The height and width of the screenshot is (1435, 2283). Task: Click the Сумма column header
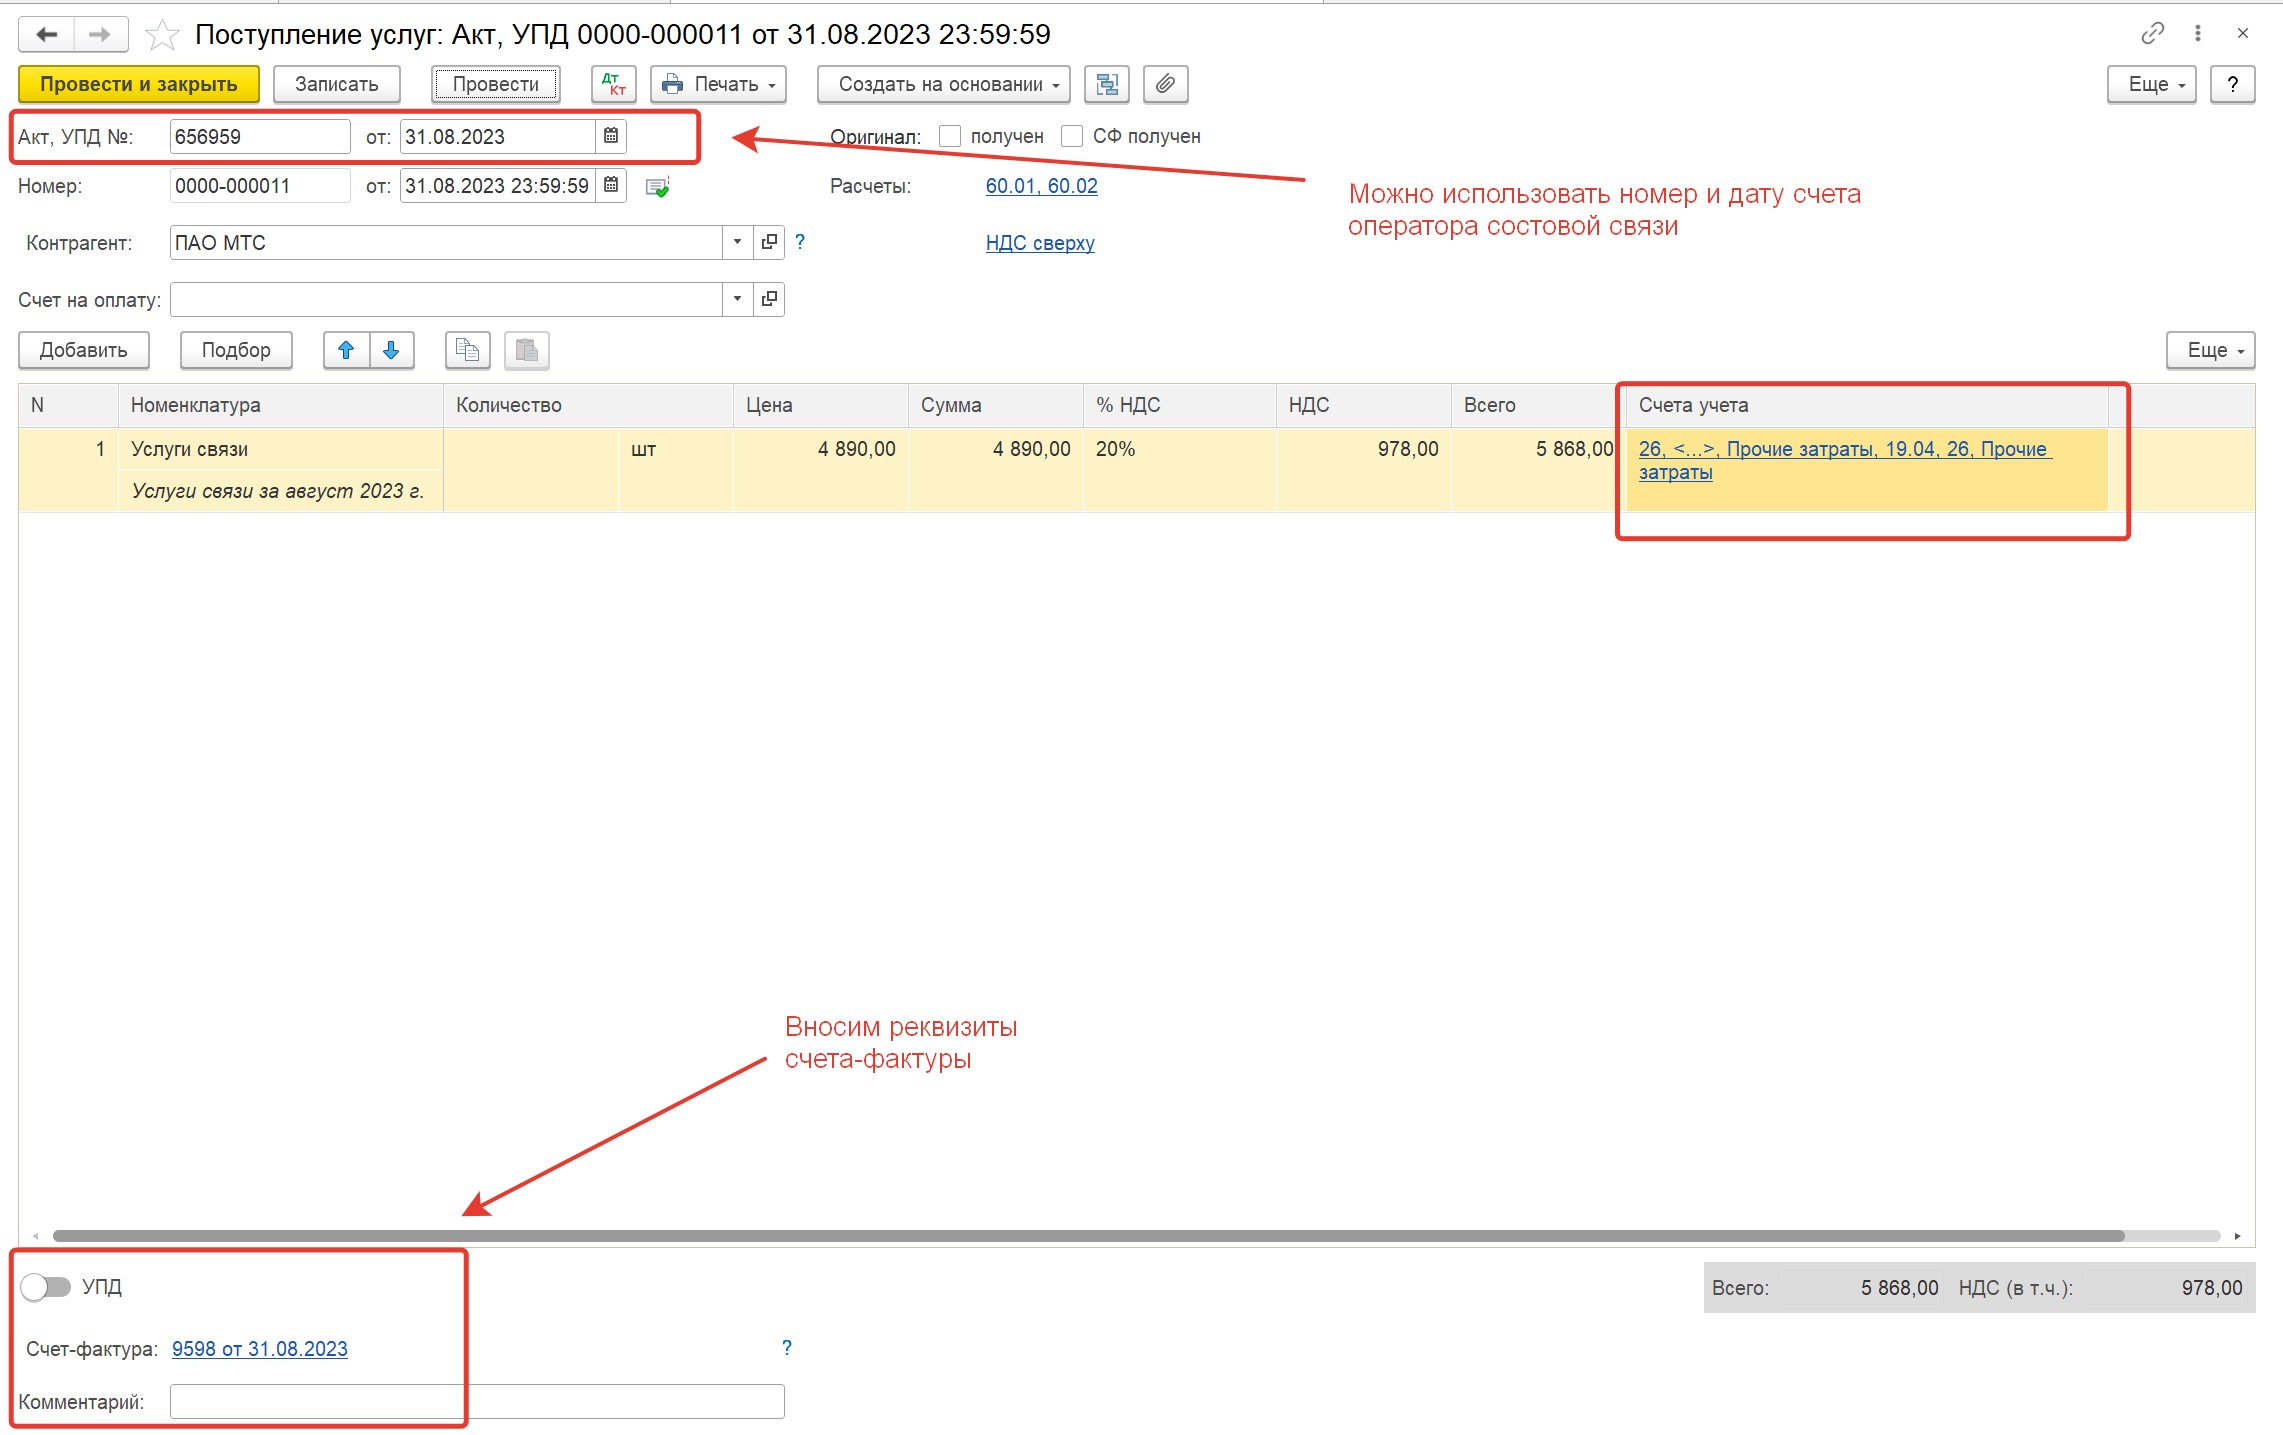[x=996, y=405]
